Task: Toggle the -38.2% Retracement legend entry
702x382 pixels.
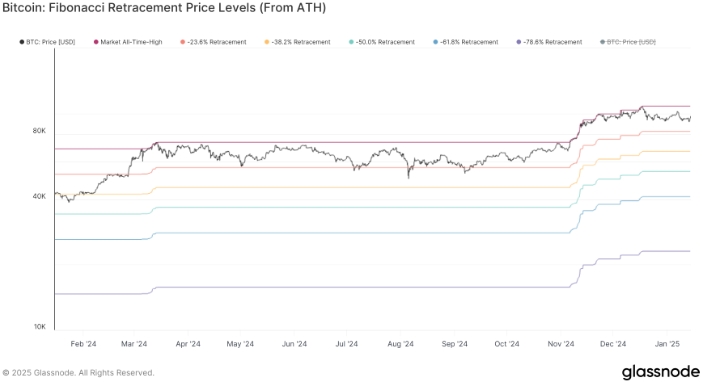Action: click(x=298, y=42)
